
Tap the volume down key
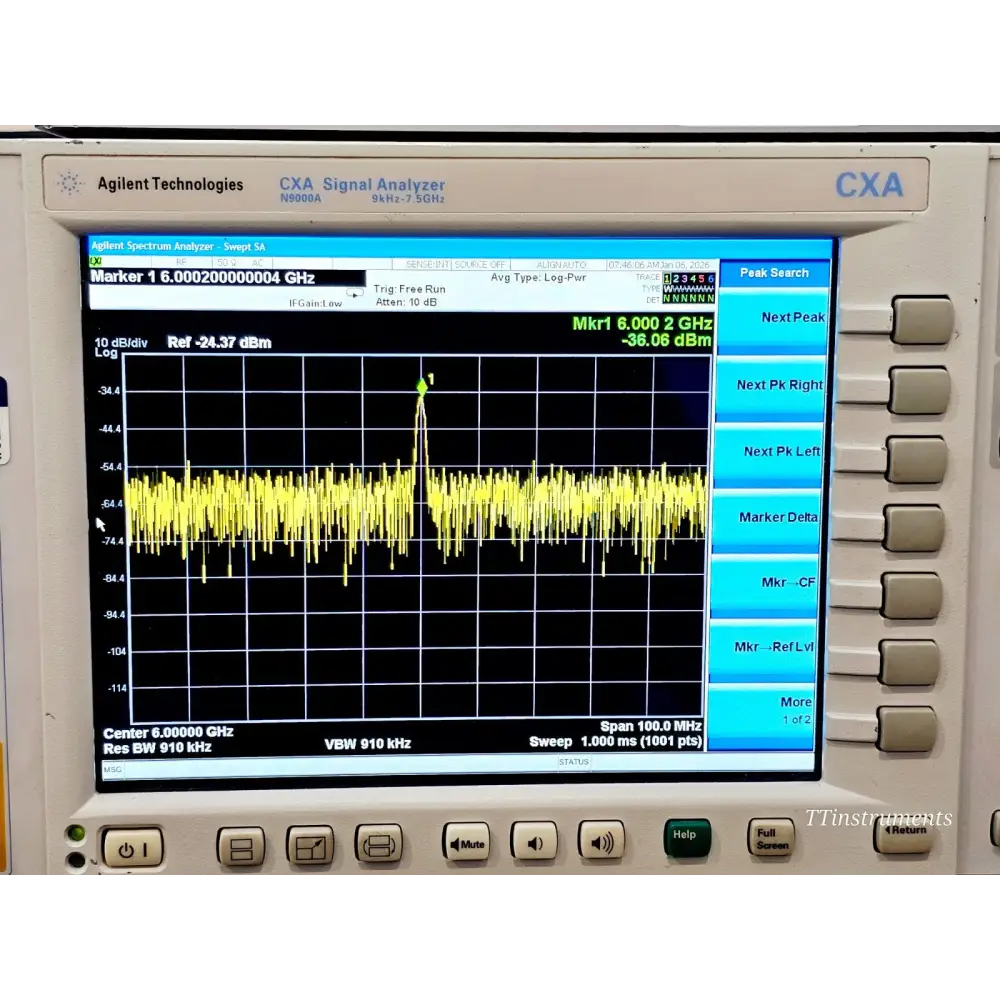tap(534, 842)
